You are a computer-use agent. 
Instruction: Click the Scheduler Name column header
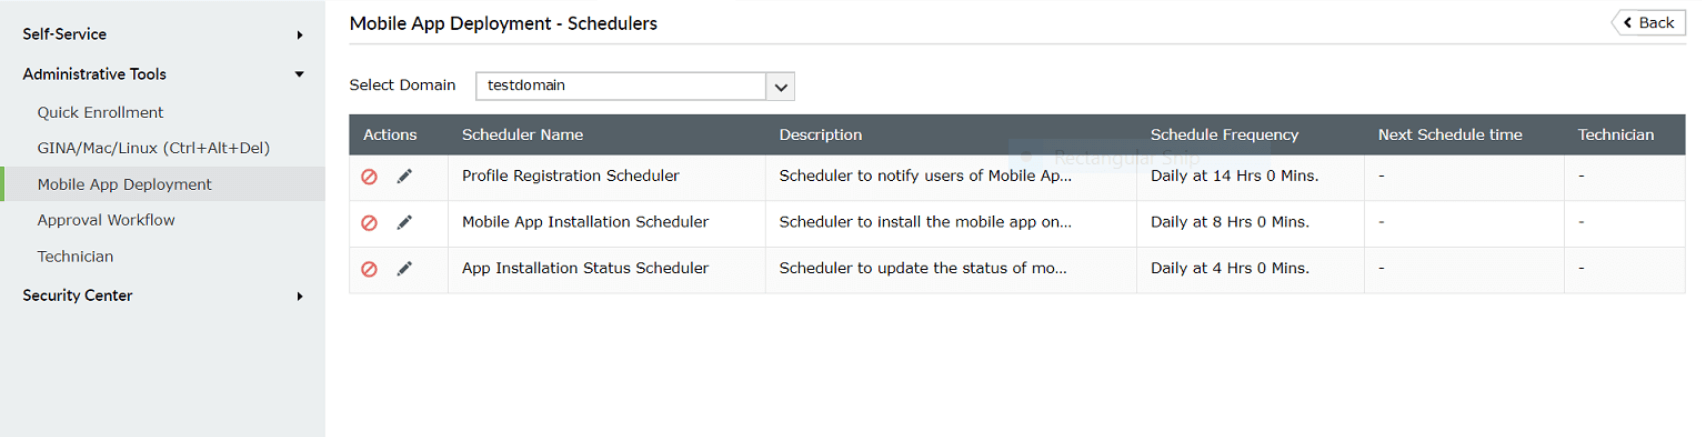(x=522, y=135)
